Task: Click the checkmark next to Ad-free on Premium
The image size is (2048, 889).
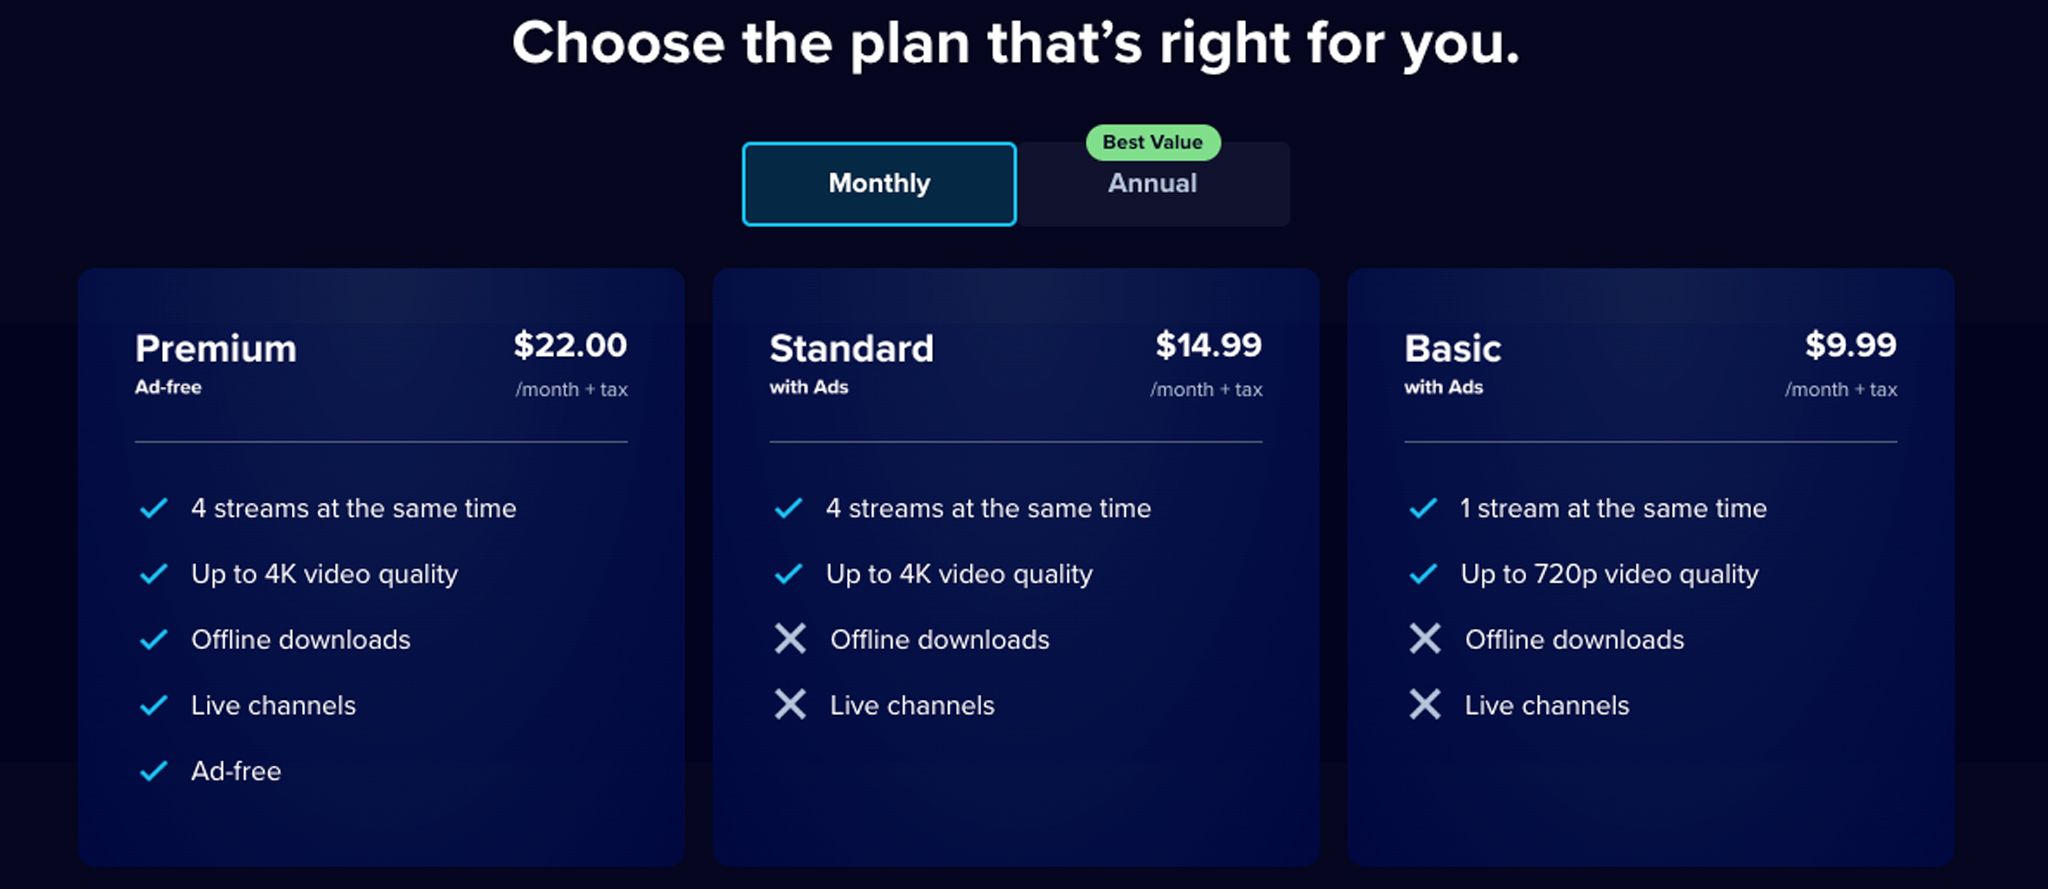Action: (154, 770)
